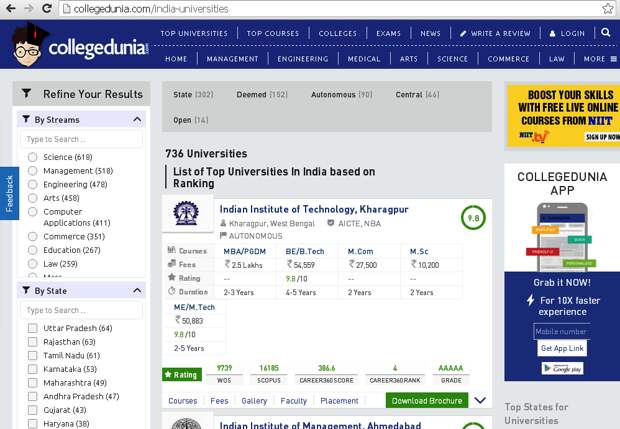
Task: Click the Google Play badge
Action: tap(562, 369)
